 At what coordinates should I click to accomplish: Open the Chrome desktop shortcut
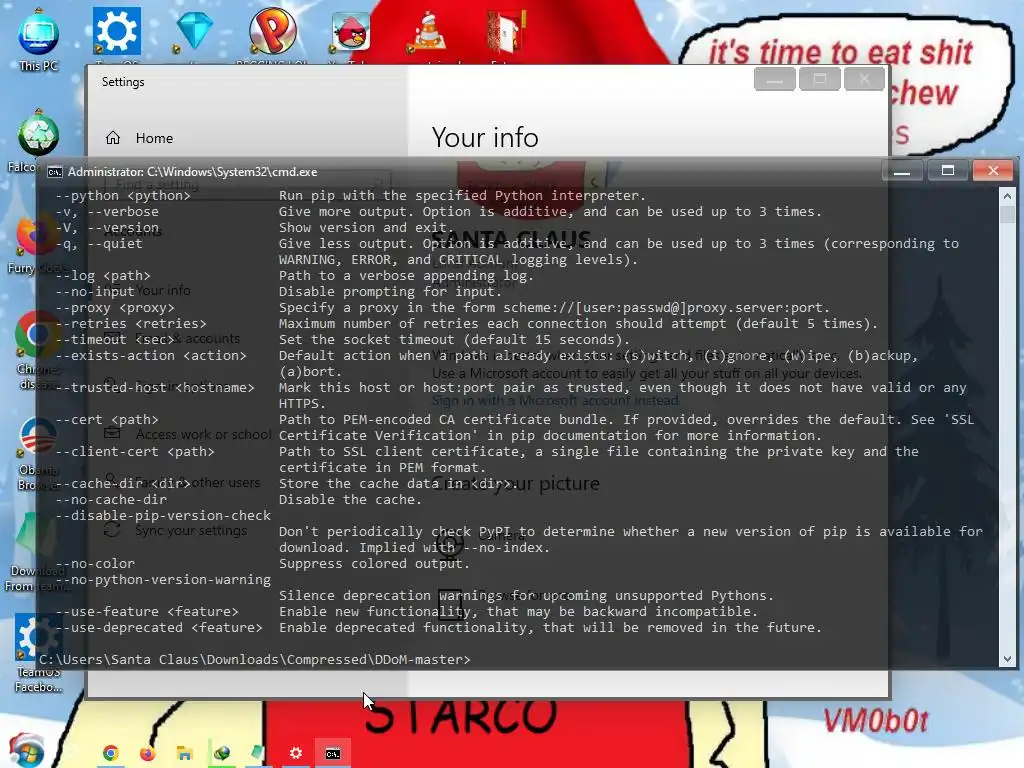point(37,334)
